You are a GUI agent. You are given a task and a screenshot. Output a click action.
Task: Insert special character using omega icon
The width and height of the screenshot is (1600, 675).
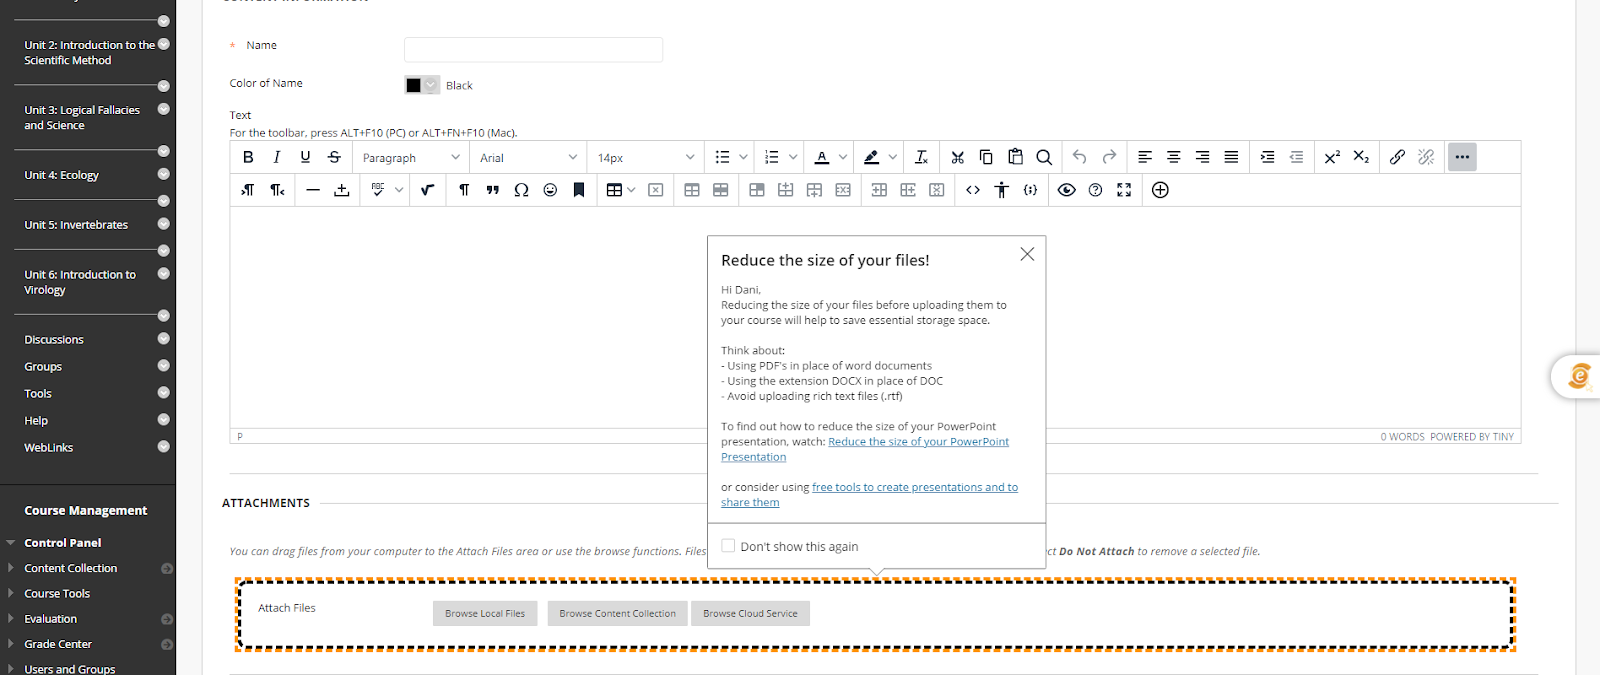pyautogui.click(x=521, y=190)
